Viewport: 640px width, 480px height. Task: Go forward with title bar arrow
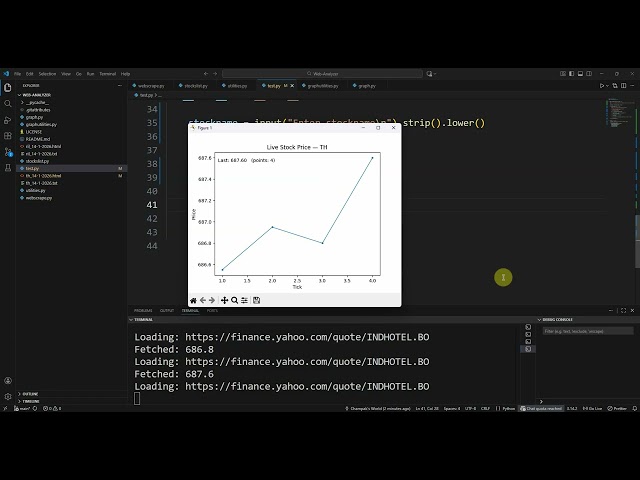coord(215,74)
